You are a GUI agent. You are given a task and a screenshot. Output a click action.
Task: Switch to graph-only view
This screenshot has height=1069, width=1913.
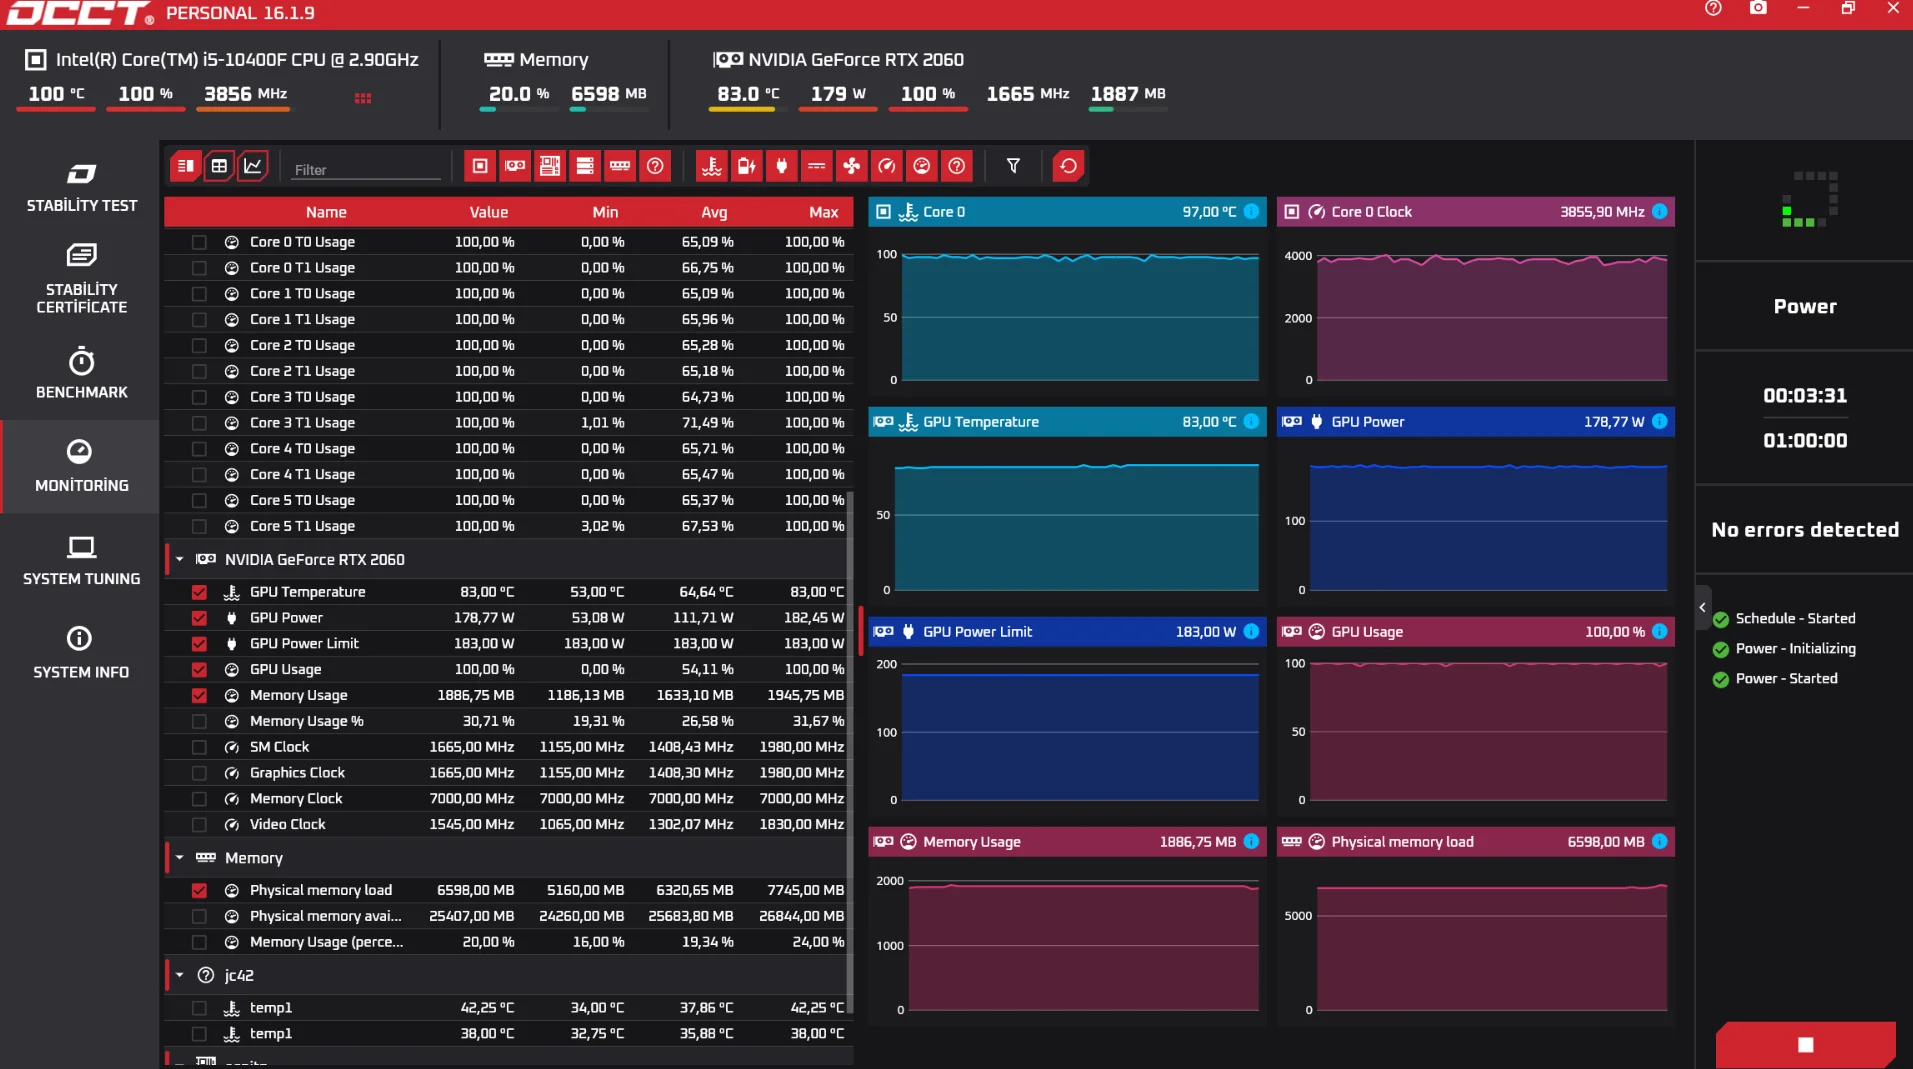tap(253, 166)
